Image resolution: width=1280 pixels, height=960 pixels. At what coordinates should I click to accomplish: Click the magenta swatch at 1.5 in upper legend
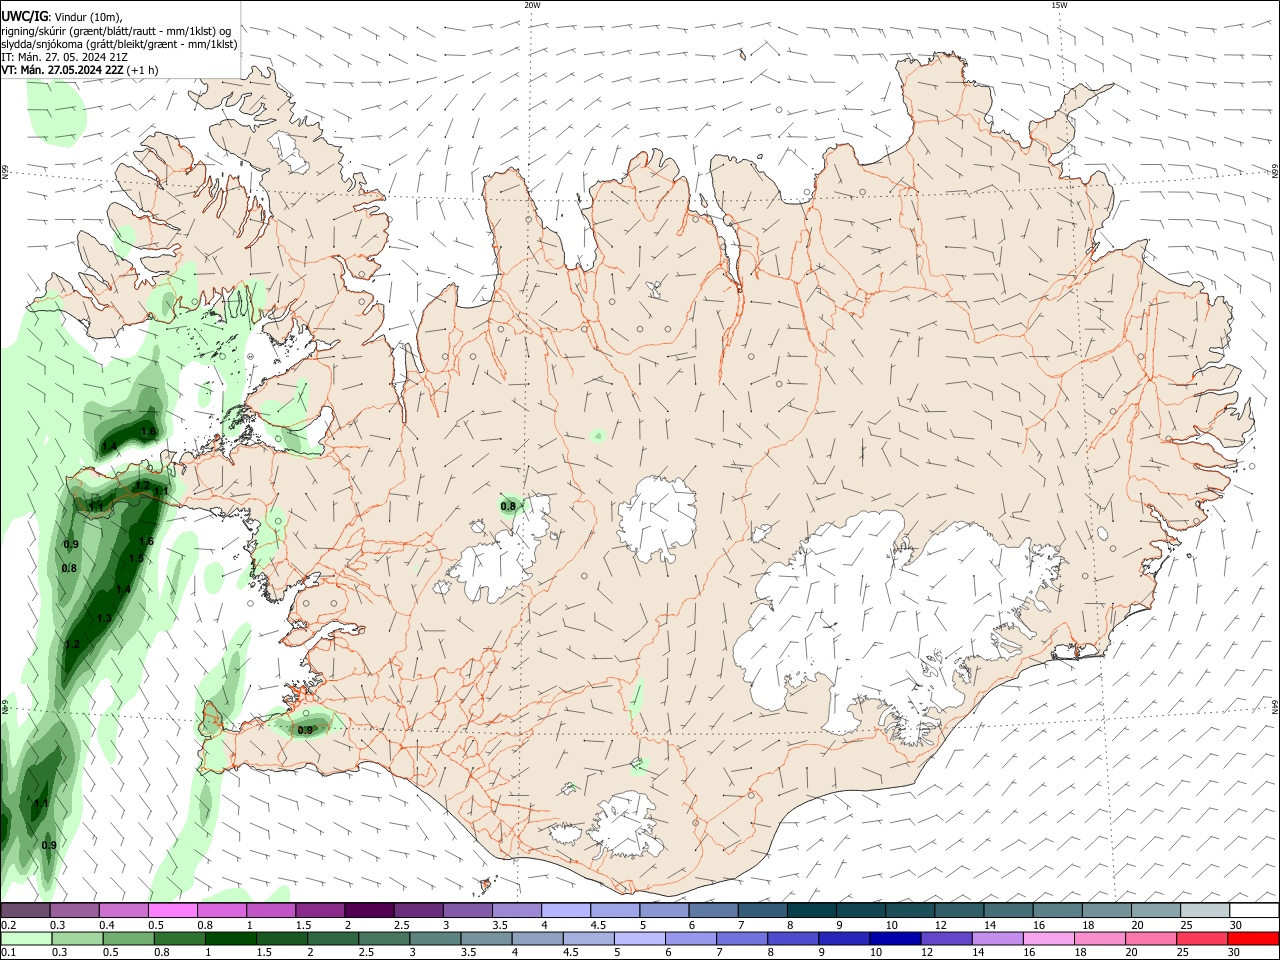pos(318,910)
